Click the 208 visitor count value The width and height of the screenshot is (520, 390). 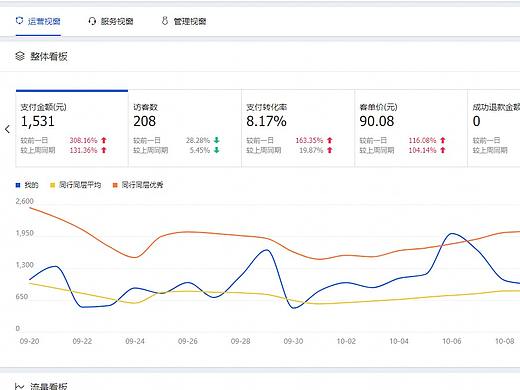[144, 121]
